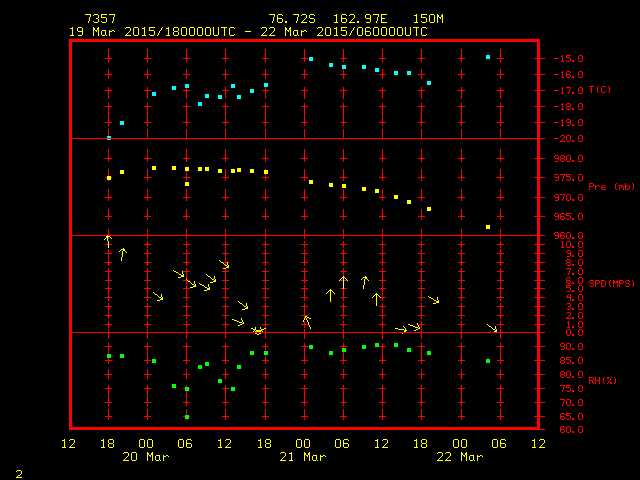Select the latitude text 76.72S
640x480 pixels.
(288, 19)
